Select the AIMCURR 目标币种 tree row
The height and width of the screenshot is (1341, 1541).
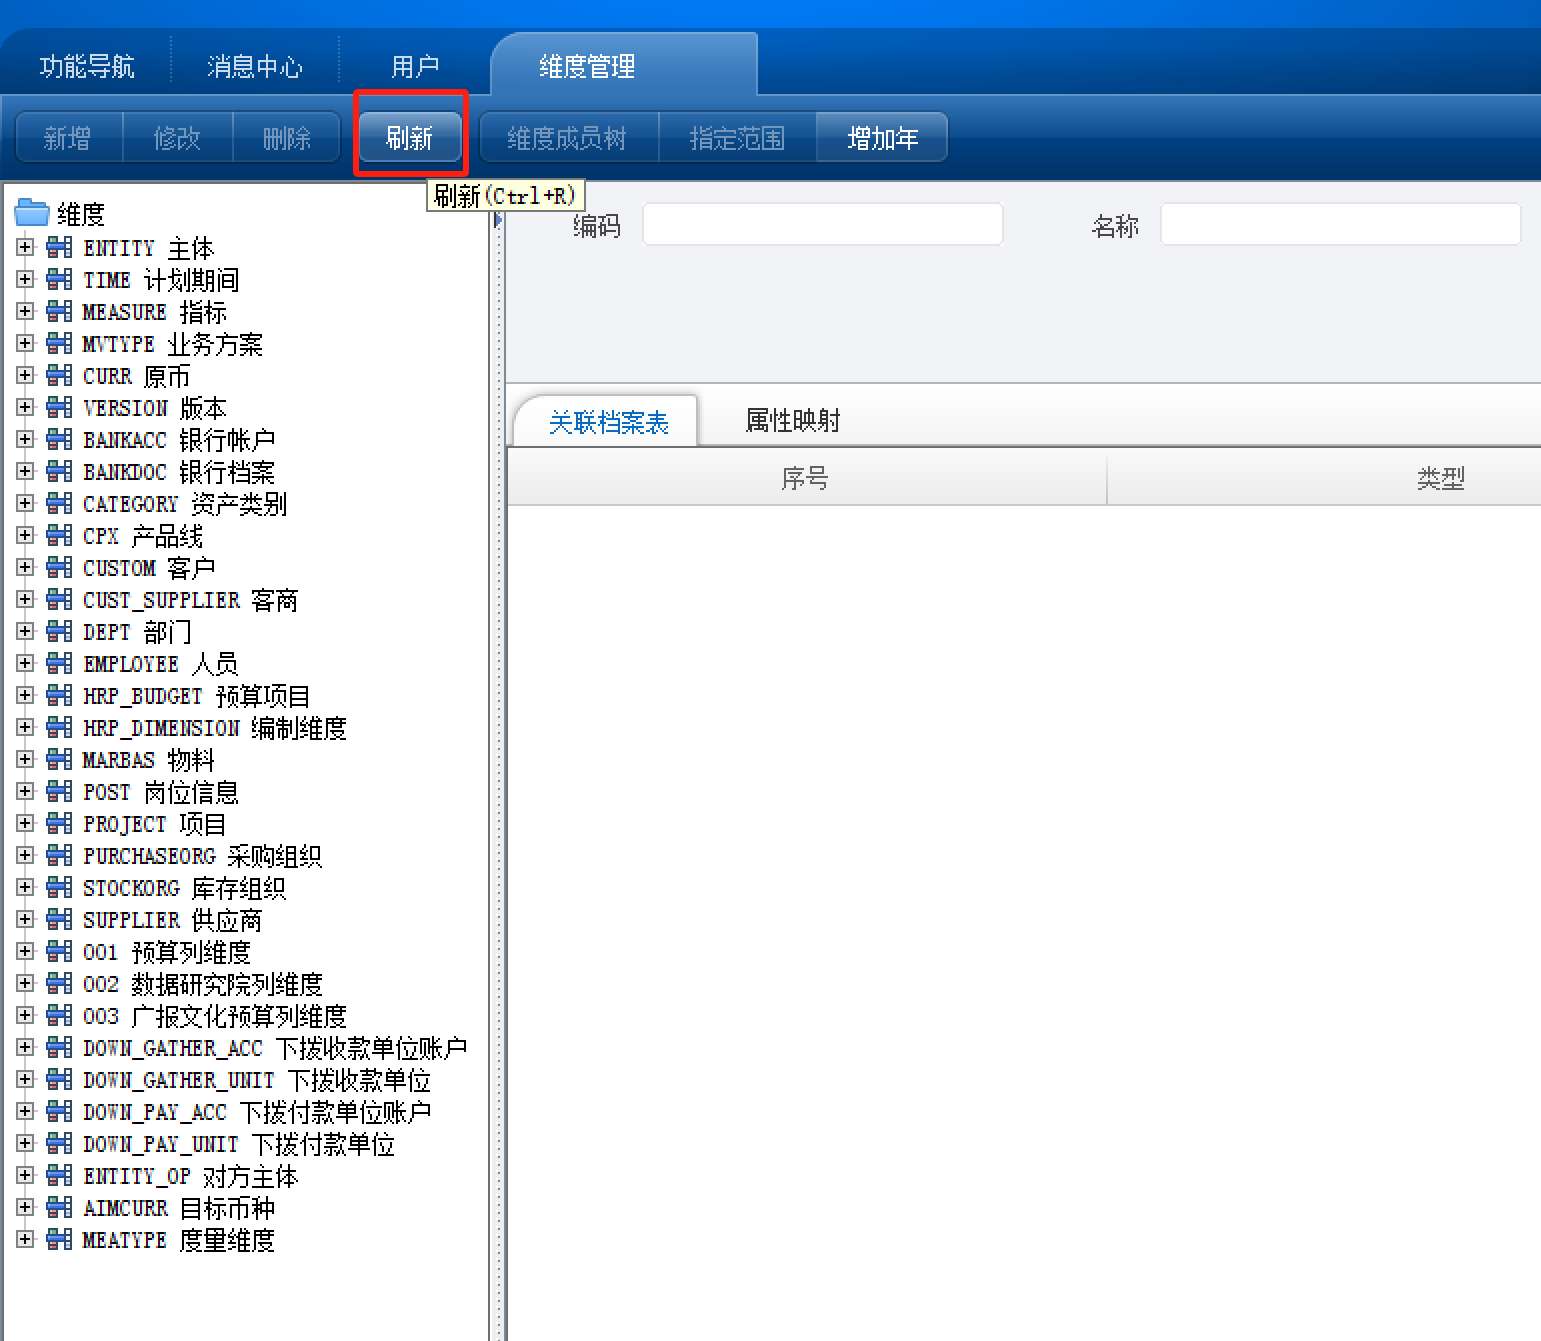[178, 1208]
